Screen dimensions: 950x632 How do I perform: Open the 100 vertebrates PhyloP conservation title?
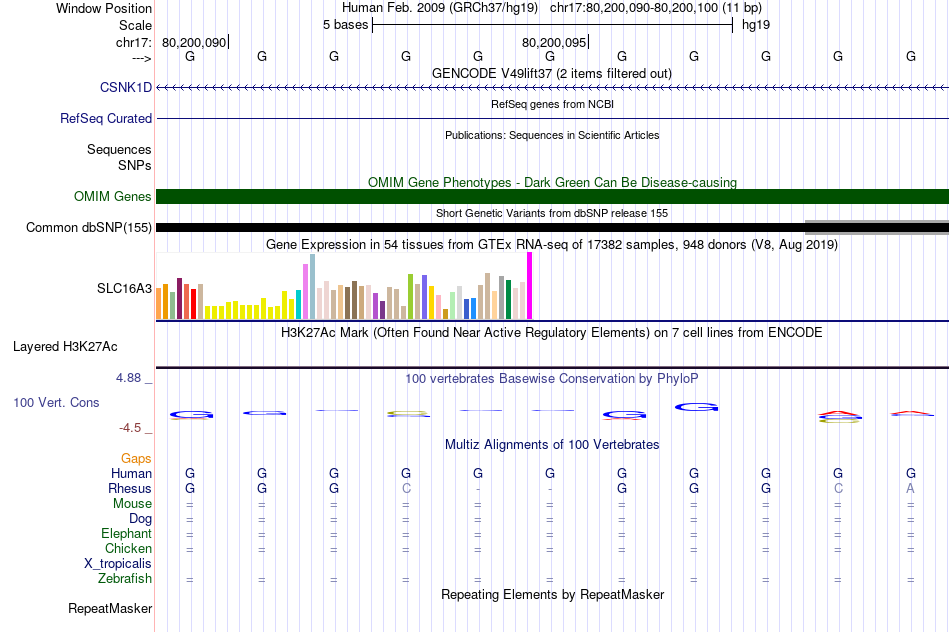click(x=552, y=379)
